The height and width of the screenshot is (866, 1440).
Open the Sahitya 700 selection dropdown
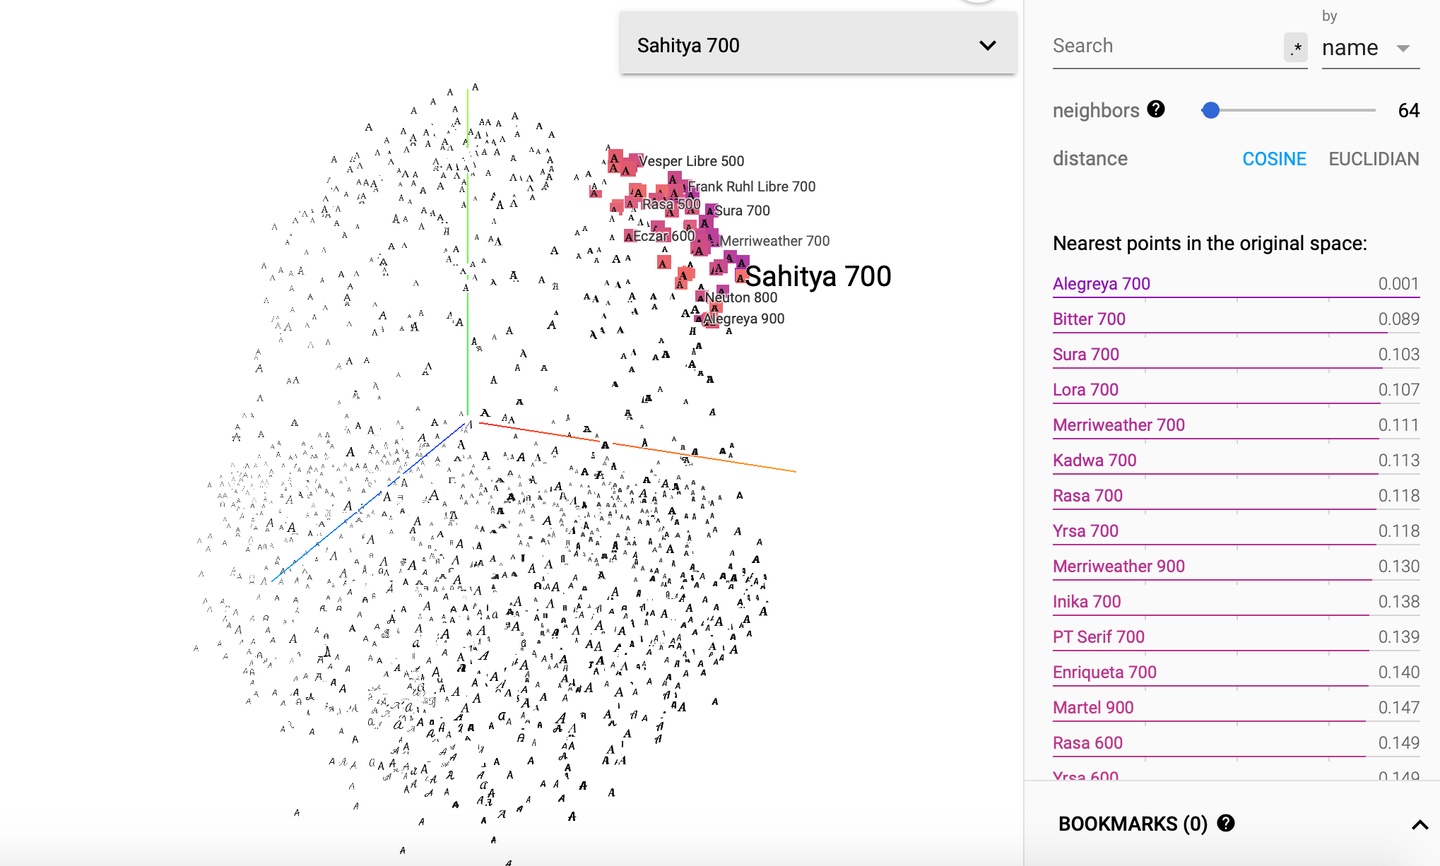point(818,45)
